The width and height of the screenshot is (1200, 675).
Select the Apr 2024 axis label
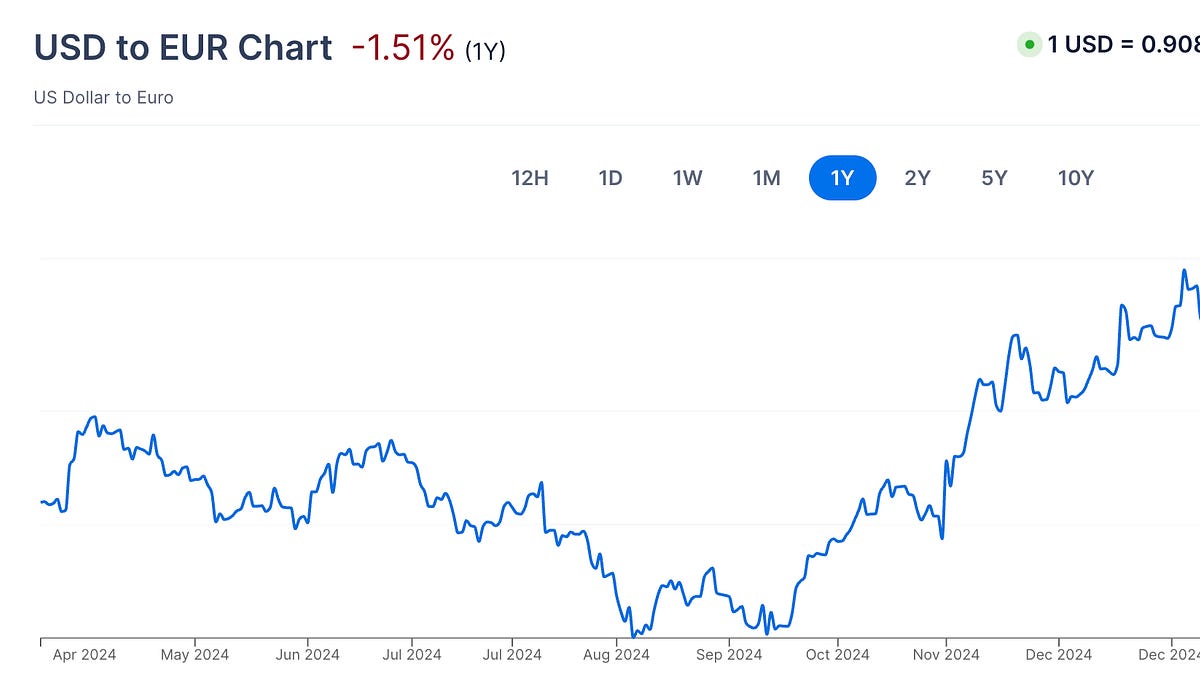pyautogui.click(x=85, y=654)
